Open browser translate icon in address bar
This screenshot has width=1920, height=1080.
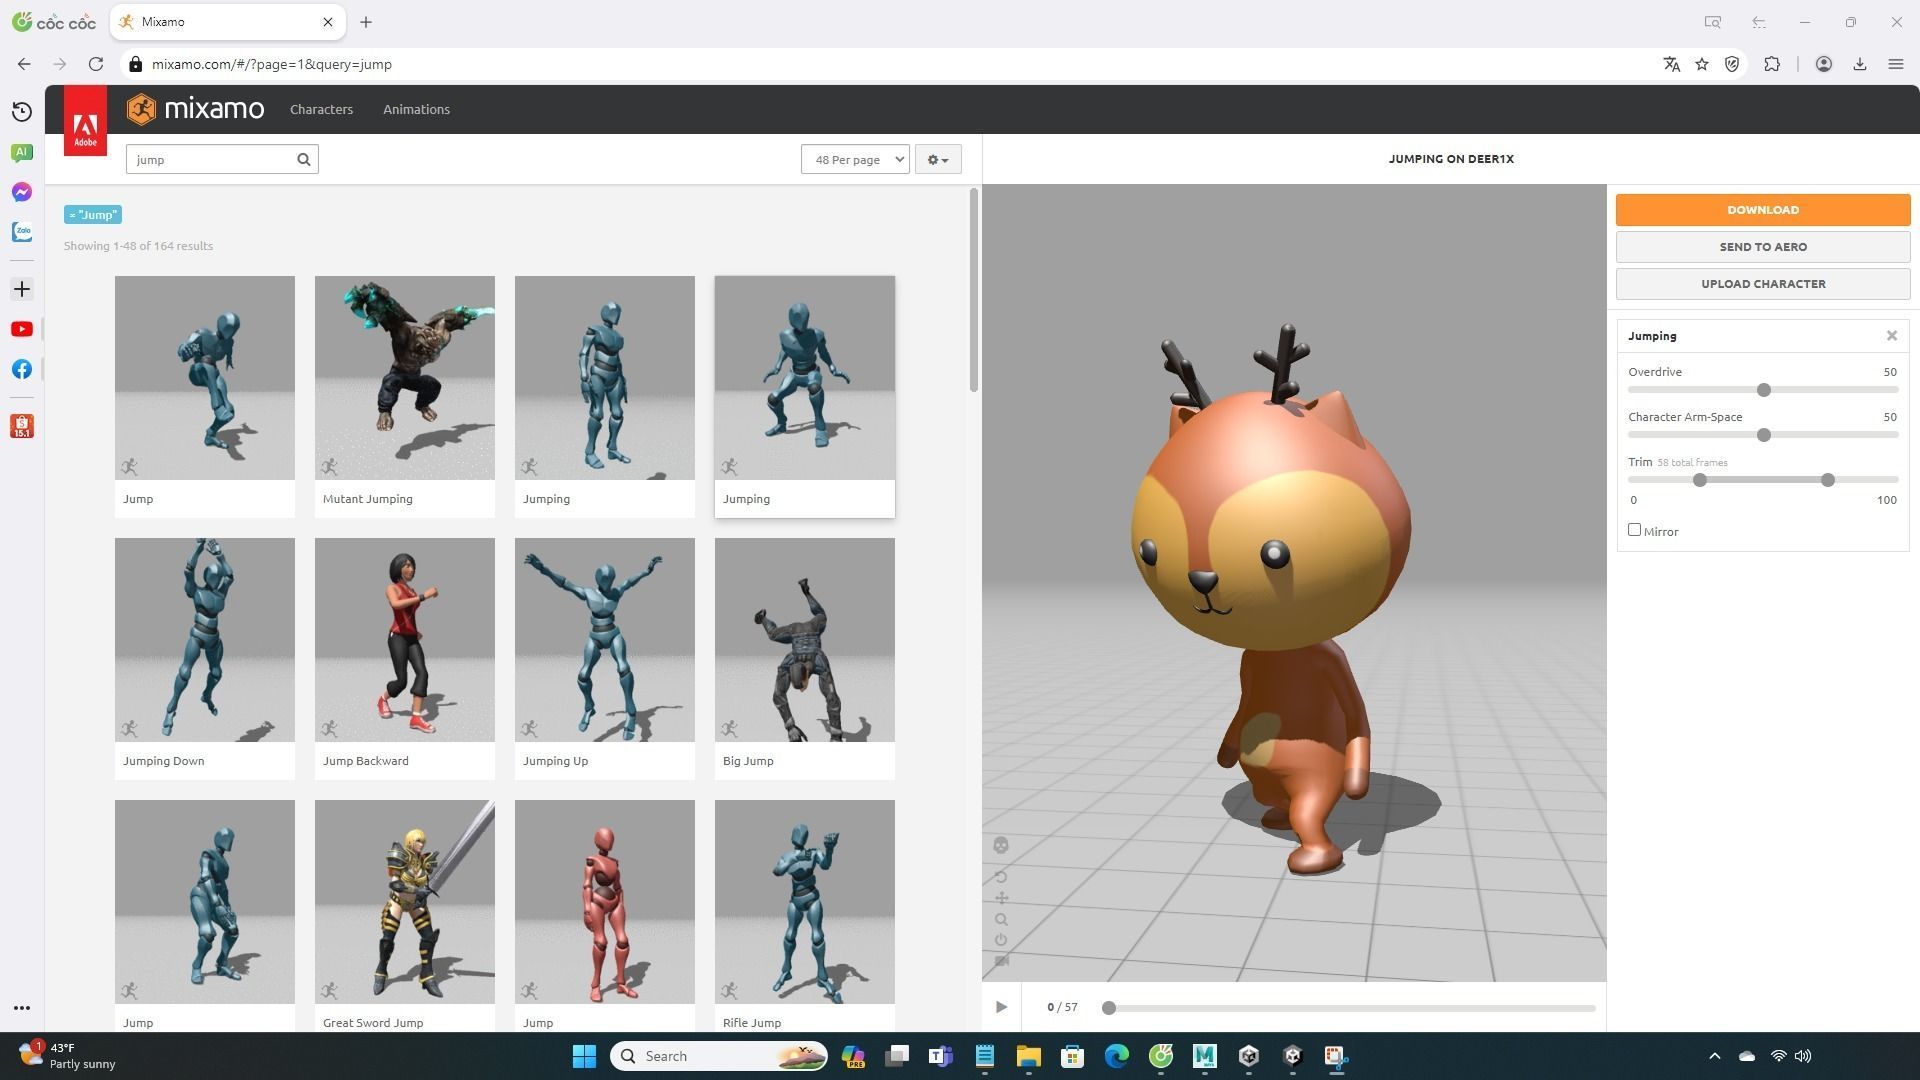click(1671, 64)
